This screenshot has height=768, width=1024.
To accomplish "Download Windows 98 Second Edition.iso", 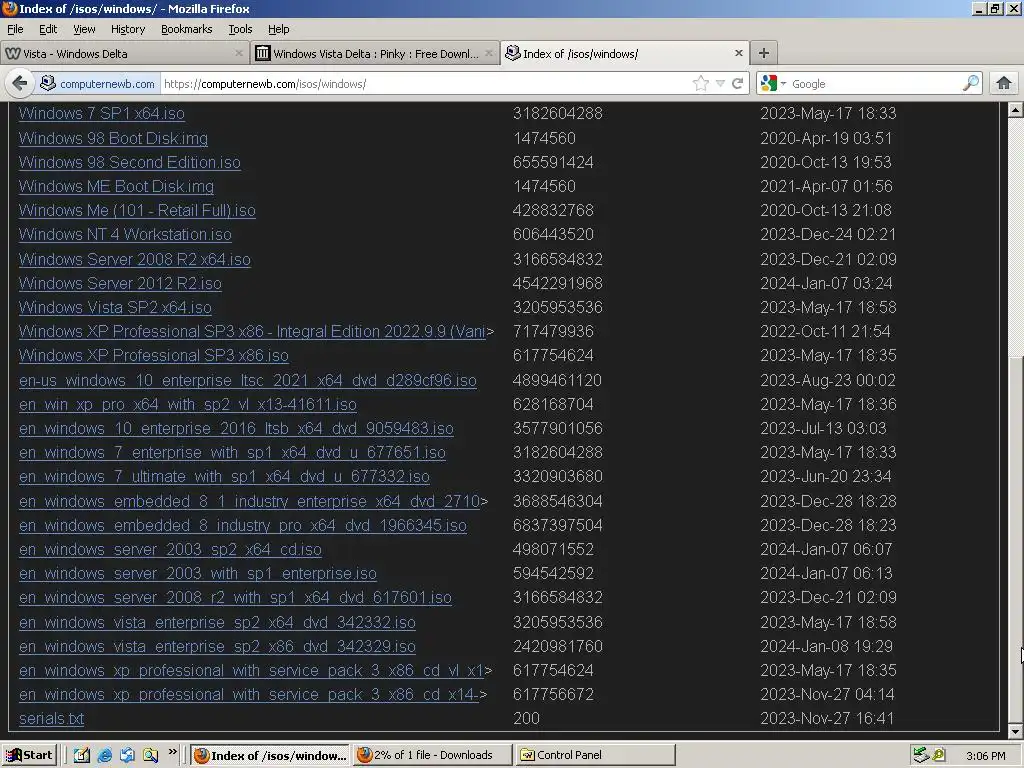I will tap(130, 162).
